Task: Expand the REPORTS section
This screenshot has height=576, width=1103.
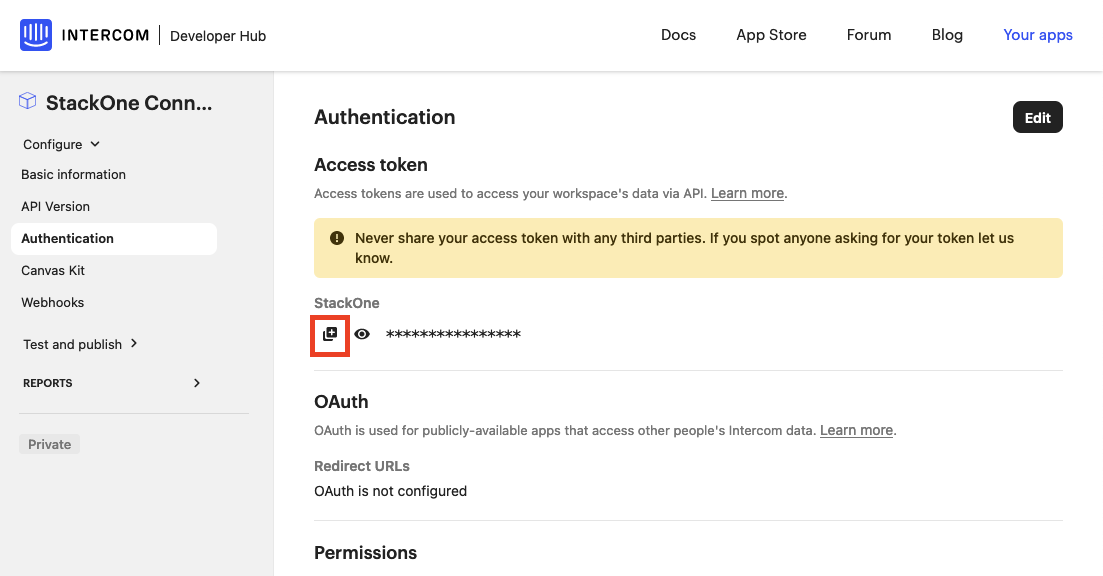Action: pos(112,383)
